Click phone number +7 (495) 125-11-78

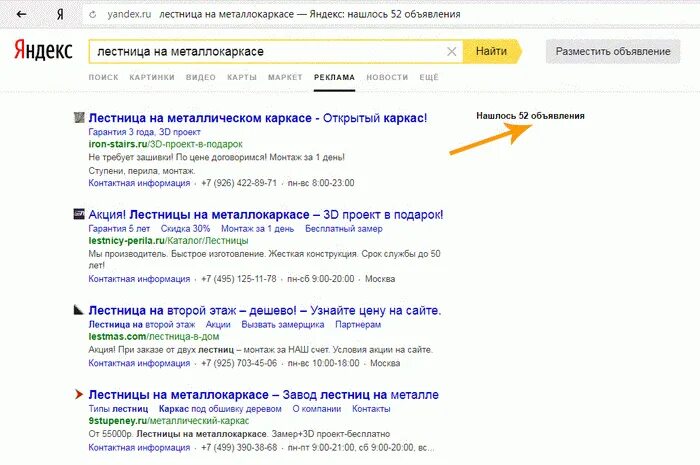pyautogui.click(x=239, y=279)
